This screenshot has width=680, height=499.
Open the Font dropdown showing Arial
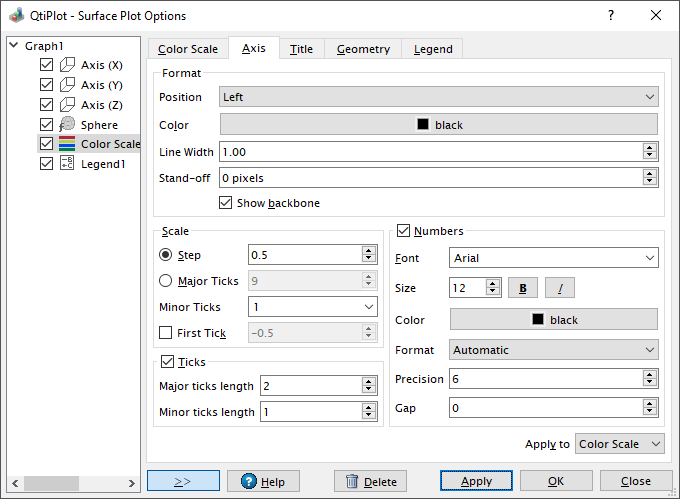[x=553, y=258]
